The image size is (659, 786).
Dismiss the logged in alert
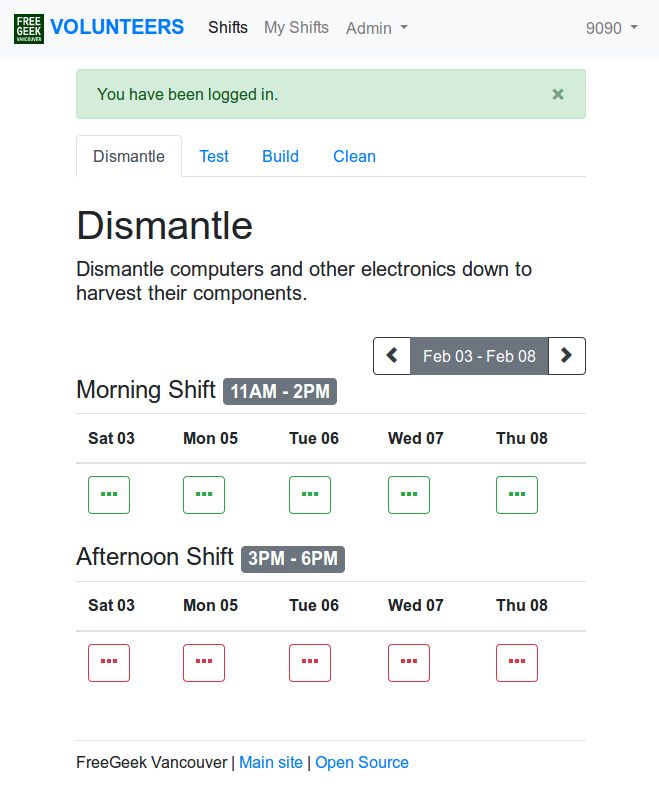(558, 94)
